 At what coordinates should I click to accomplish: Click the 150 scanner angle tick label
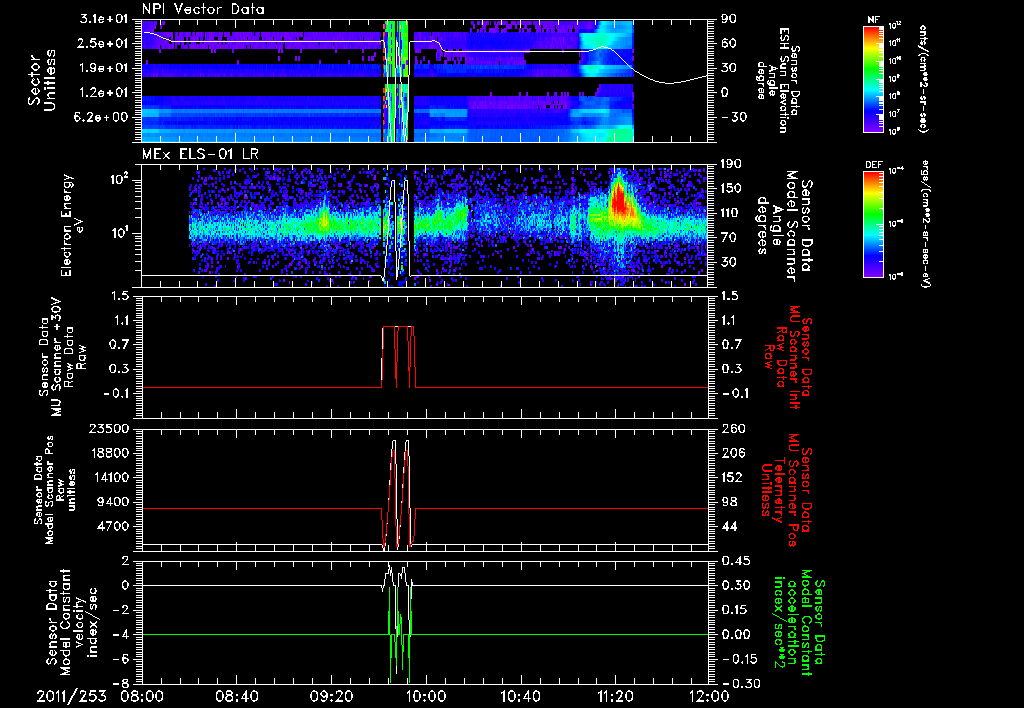731,188
